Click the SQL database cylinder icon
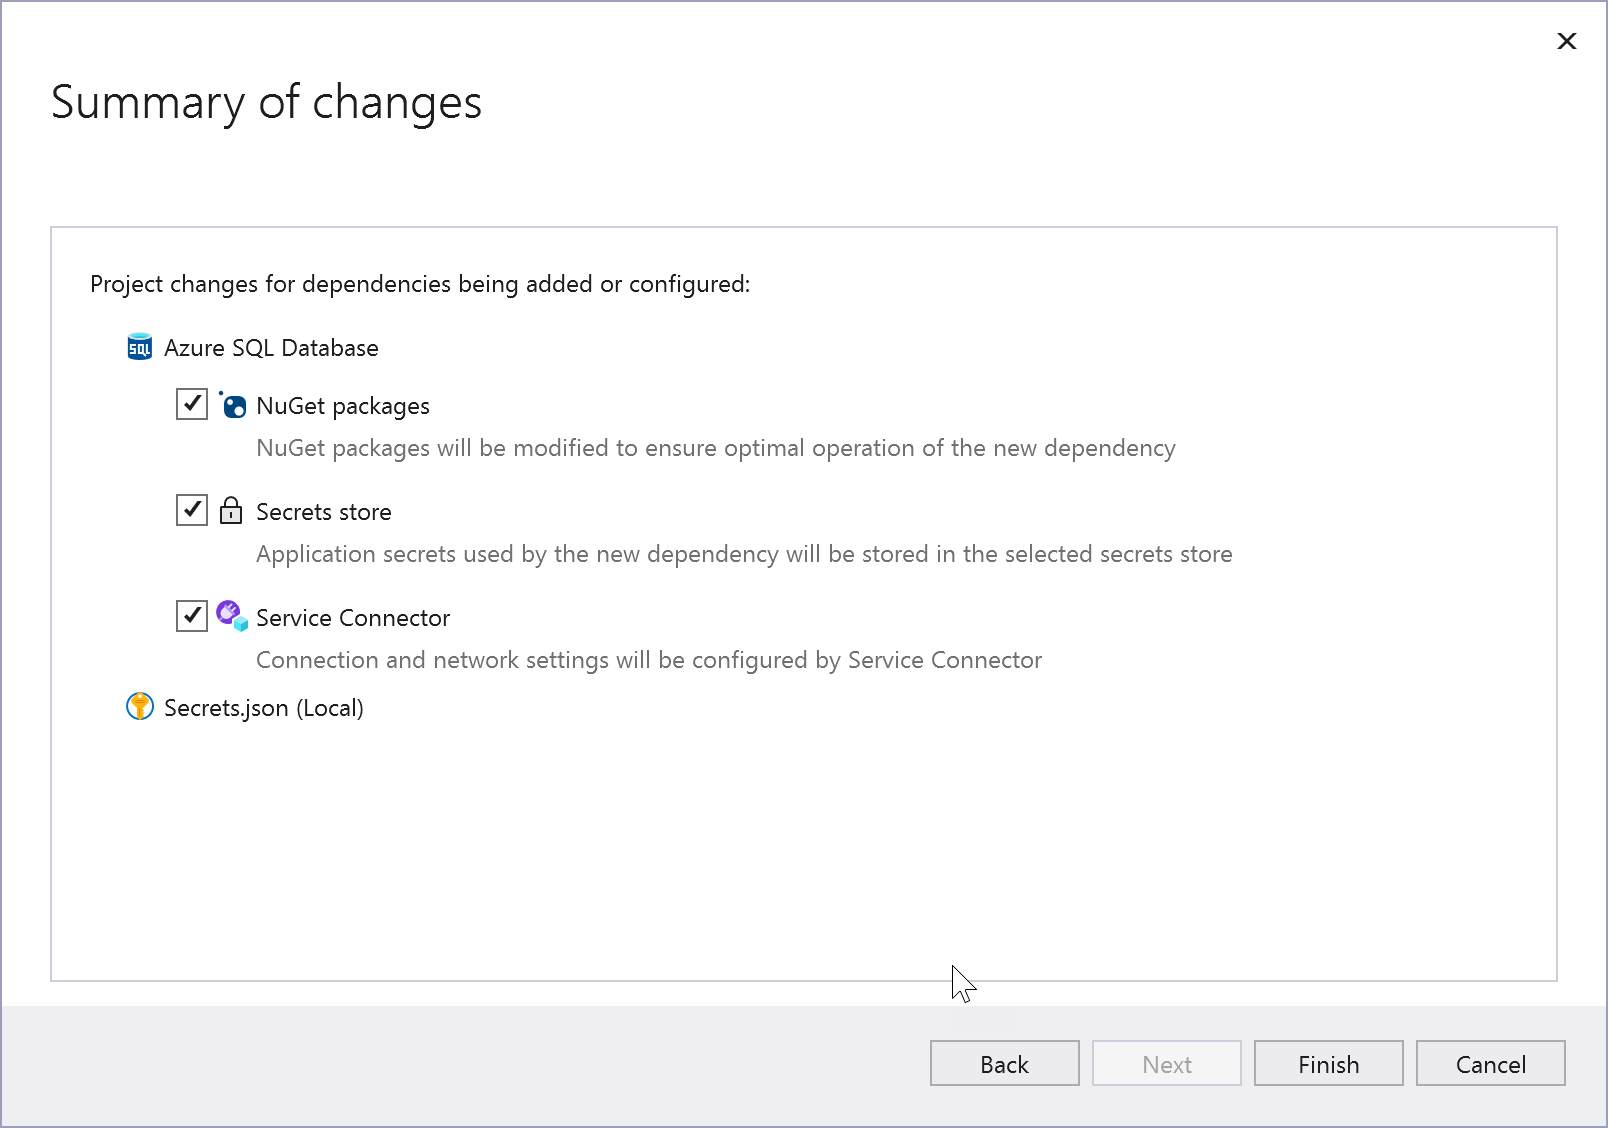1608x1128 pixels. 139,347
